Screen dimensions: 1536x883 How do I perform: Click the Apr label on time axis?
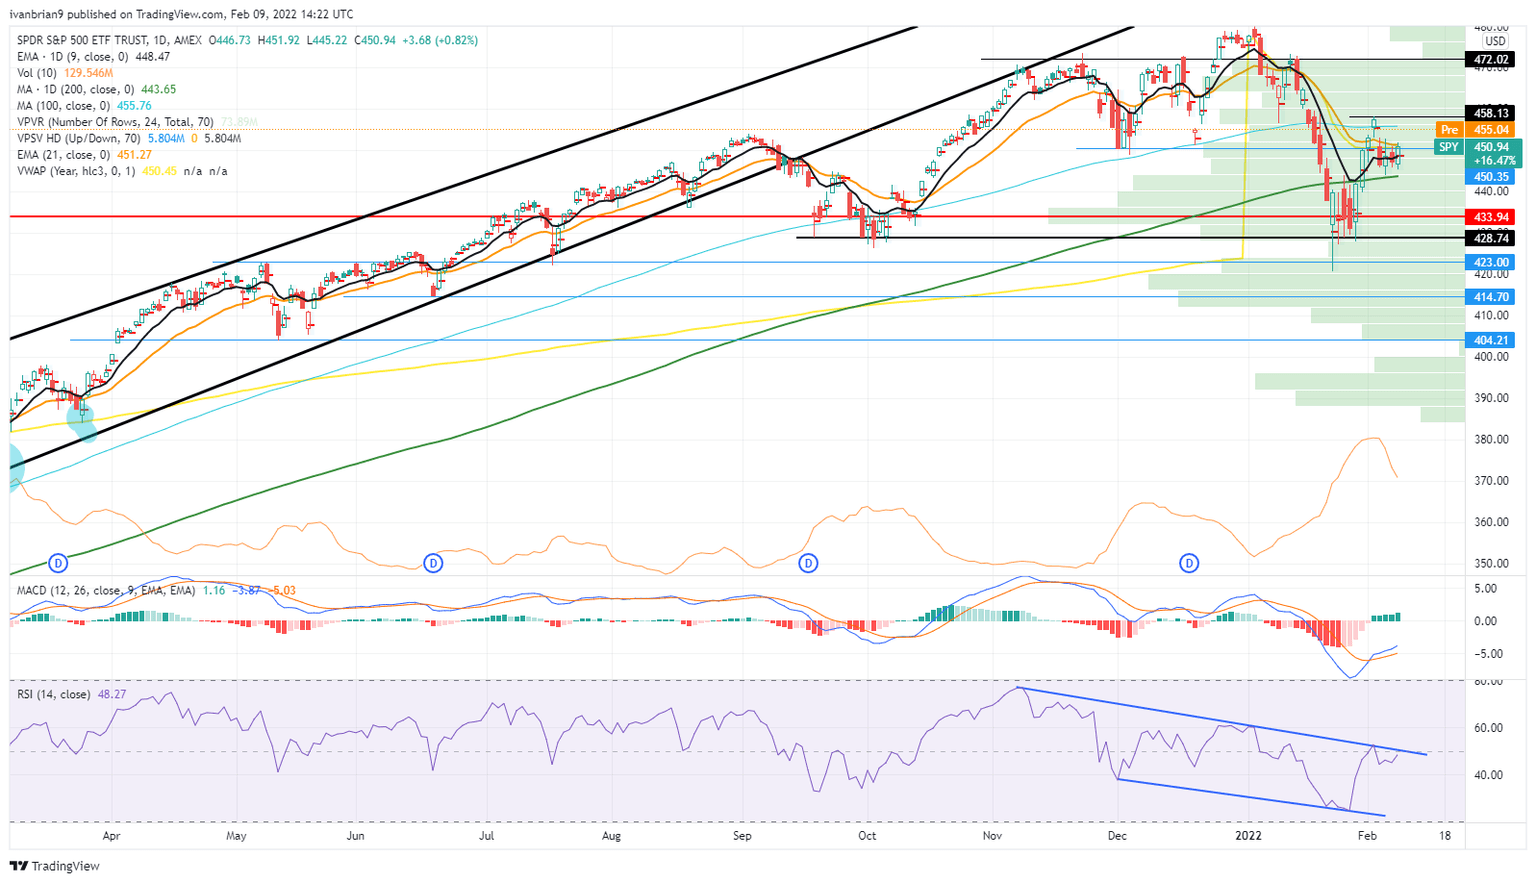point(111,835)
